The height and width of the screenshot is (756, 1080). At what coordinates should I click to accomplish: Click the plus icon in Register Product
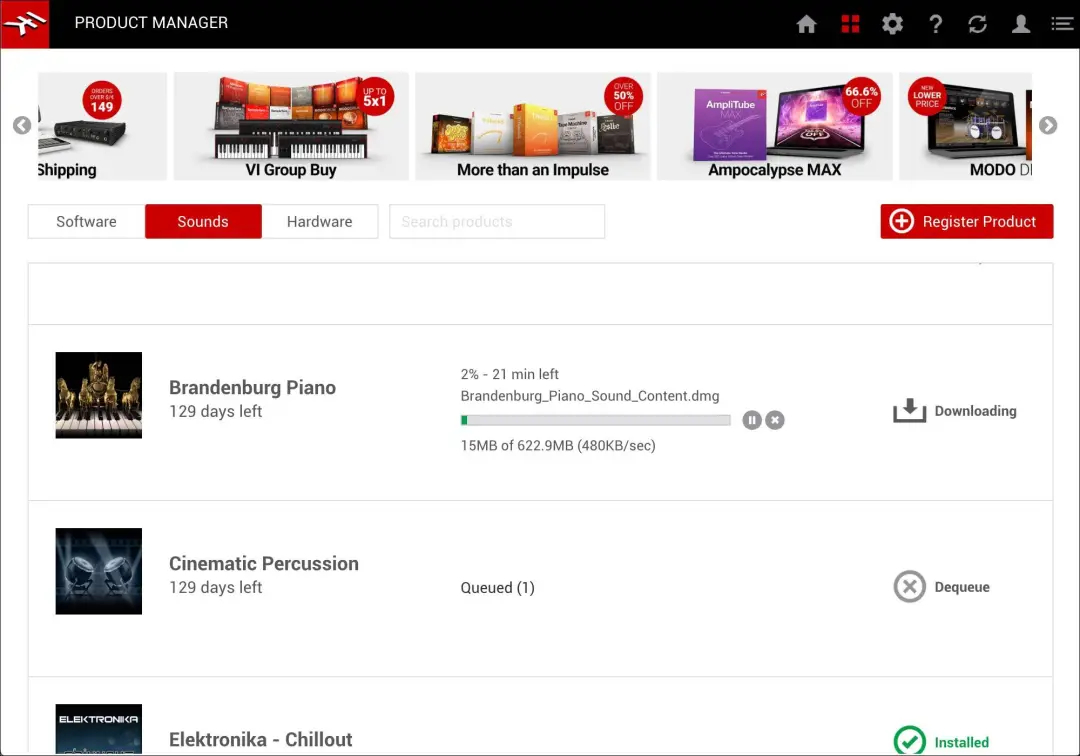pyautogui.click(x=902, y=221)
